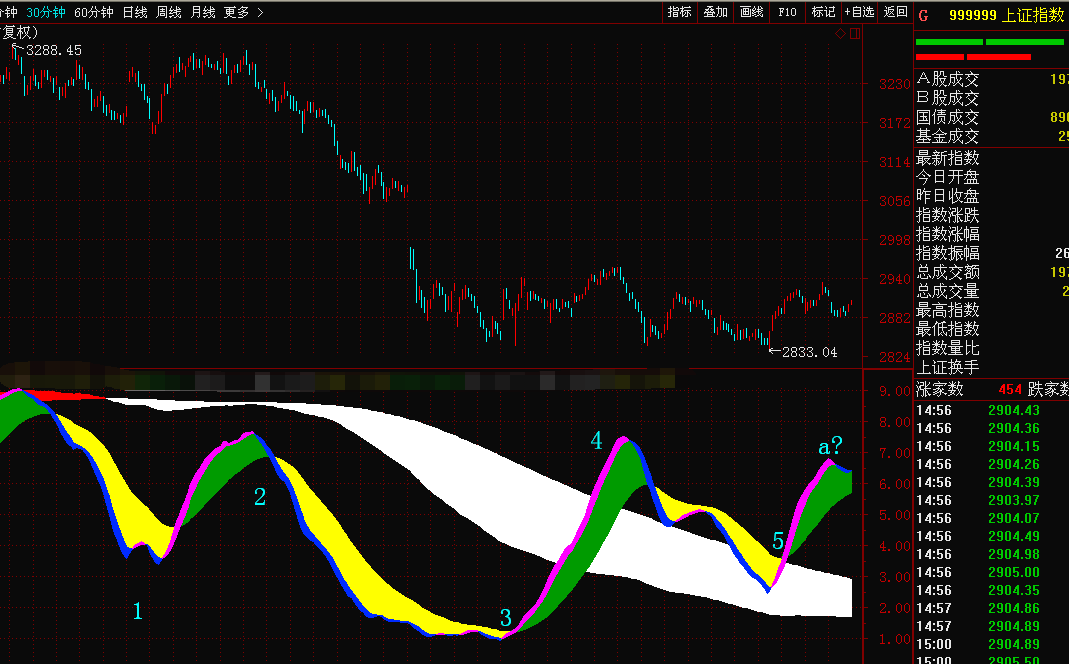The width and height of the screenshot is (1069, 664).
Task: Click the 叠加 overlay button
Action: pos(715,12)
